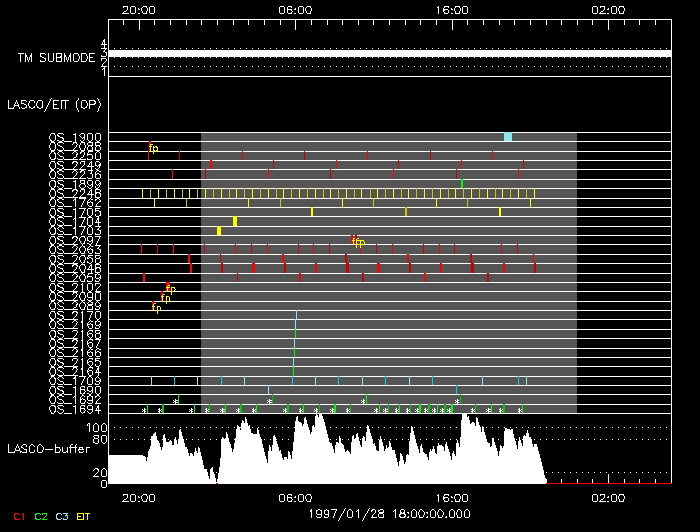Select the OS_1900 row label
The height and width of the screenshot is (532, 700).
pyautogui.click(x=74, y=138)
